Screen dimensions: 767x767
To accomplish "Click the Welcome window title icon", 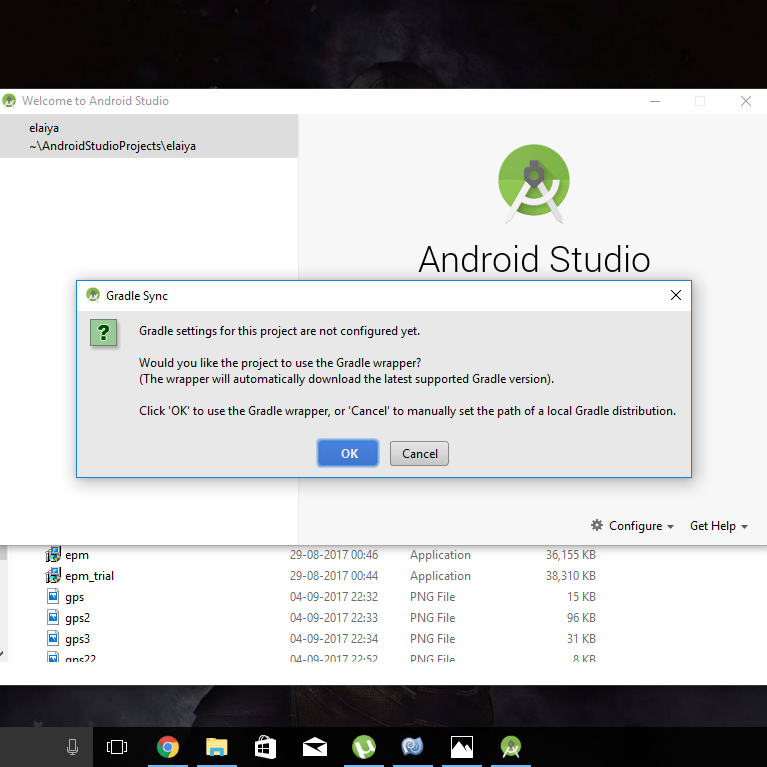I will (9, 101).
